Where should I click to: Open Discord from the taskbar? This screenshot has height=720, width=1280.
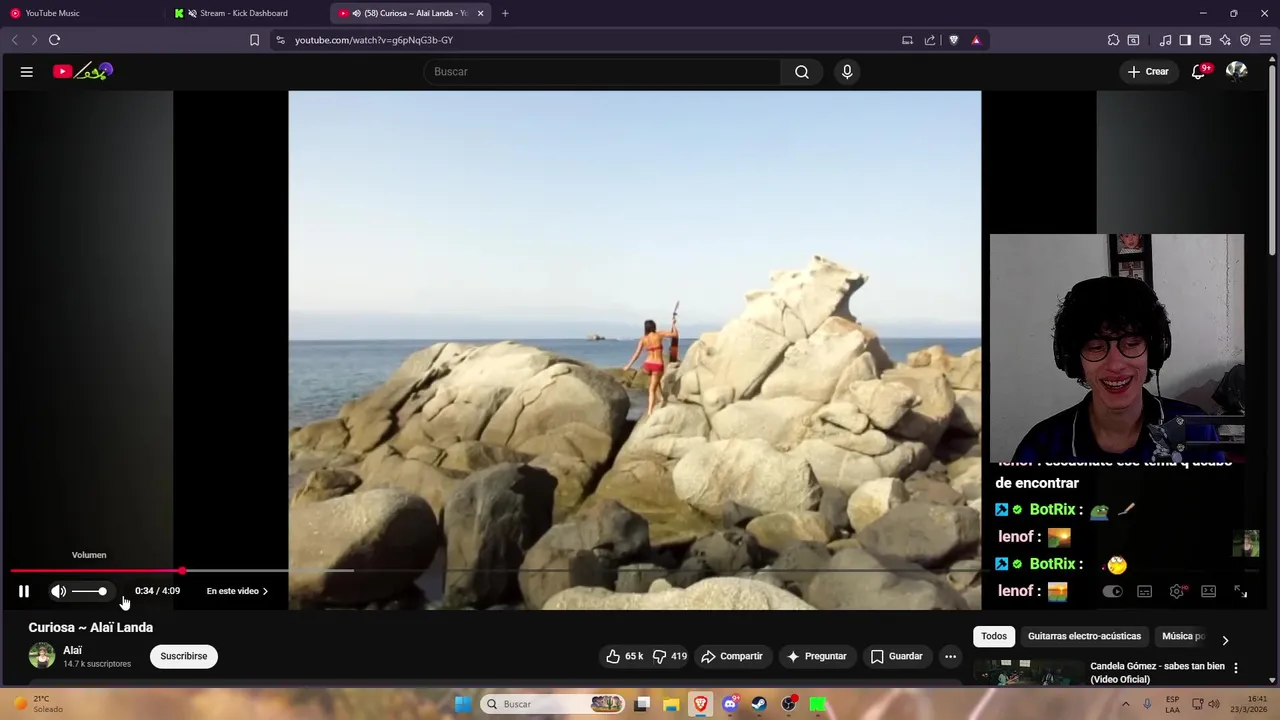[x=730, y=704]
